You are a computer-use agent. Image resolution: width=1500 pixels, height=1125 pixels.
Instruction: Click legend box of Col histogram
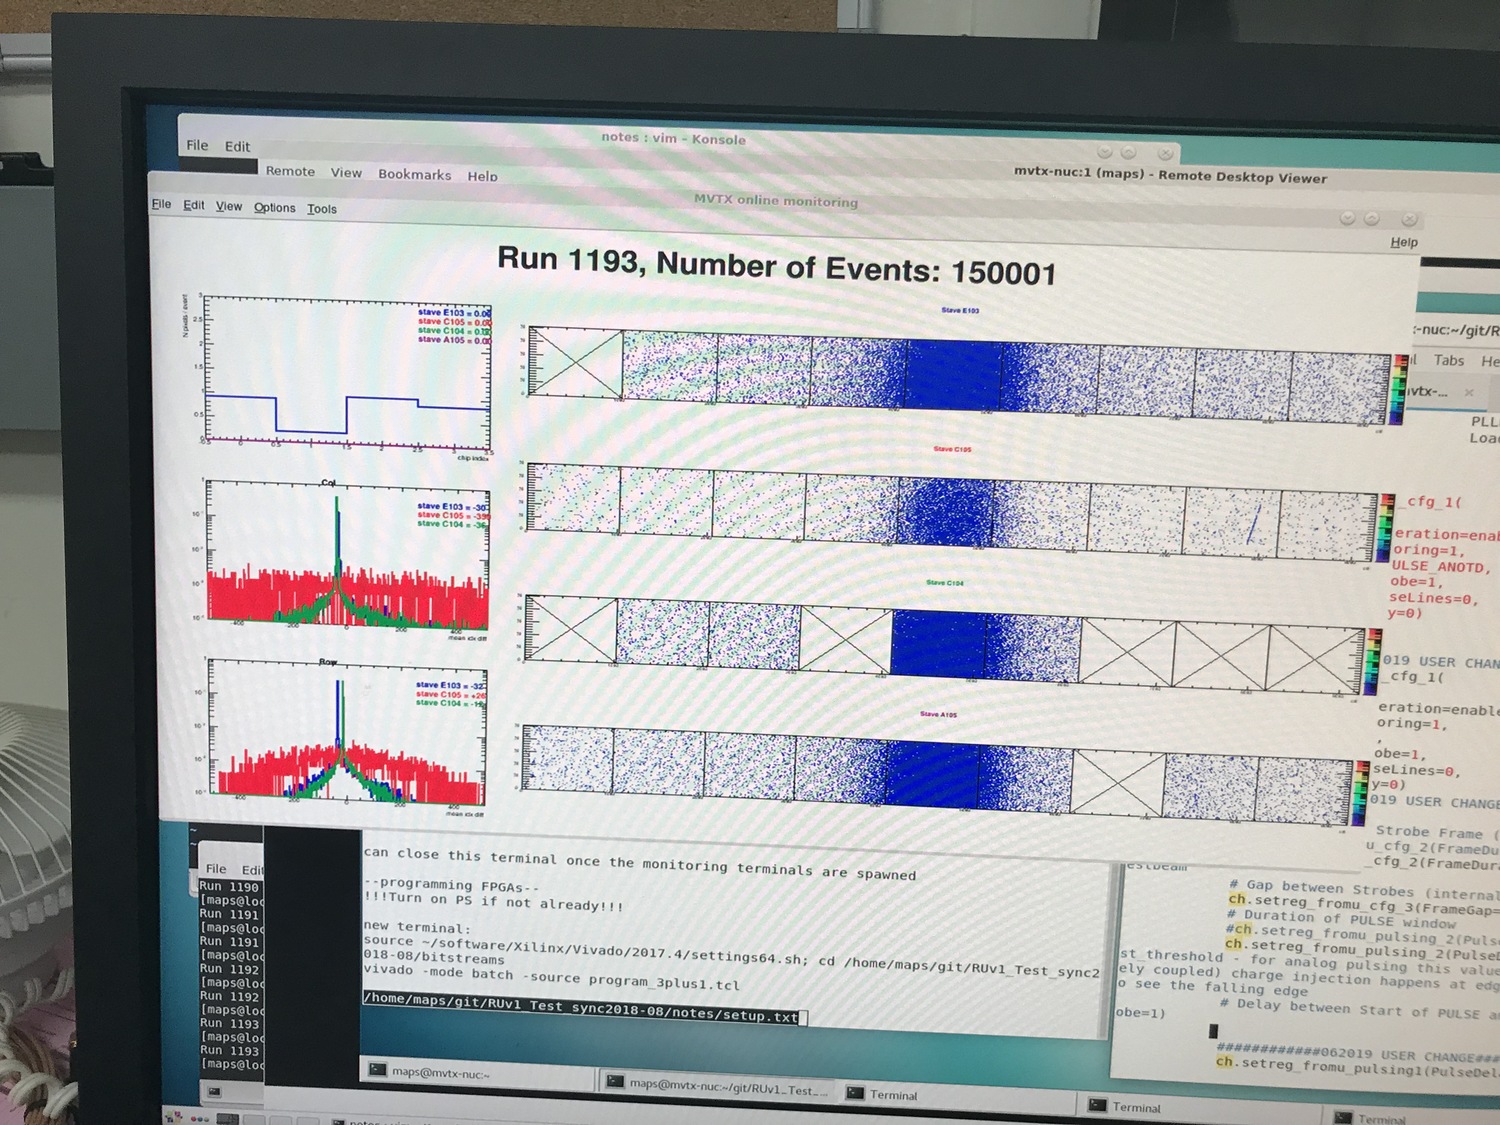[x=452, y=515]
